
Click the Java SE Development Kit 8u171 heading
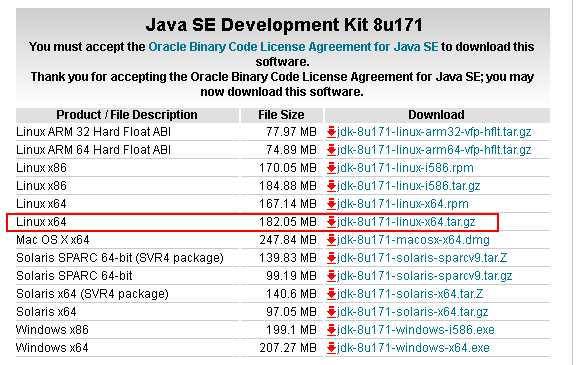[284, 25]
